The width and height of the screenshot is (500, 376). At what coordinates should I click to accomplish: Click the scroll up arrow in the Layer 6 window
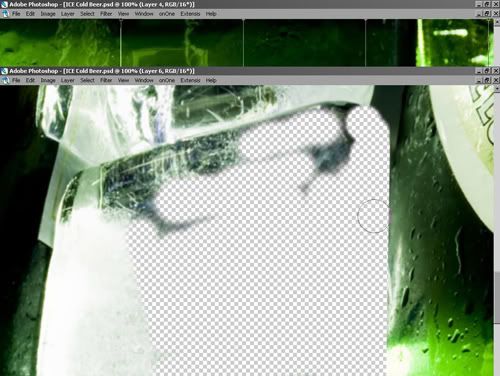pyautogui.click(x=497, y=88)
